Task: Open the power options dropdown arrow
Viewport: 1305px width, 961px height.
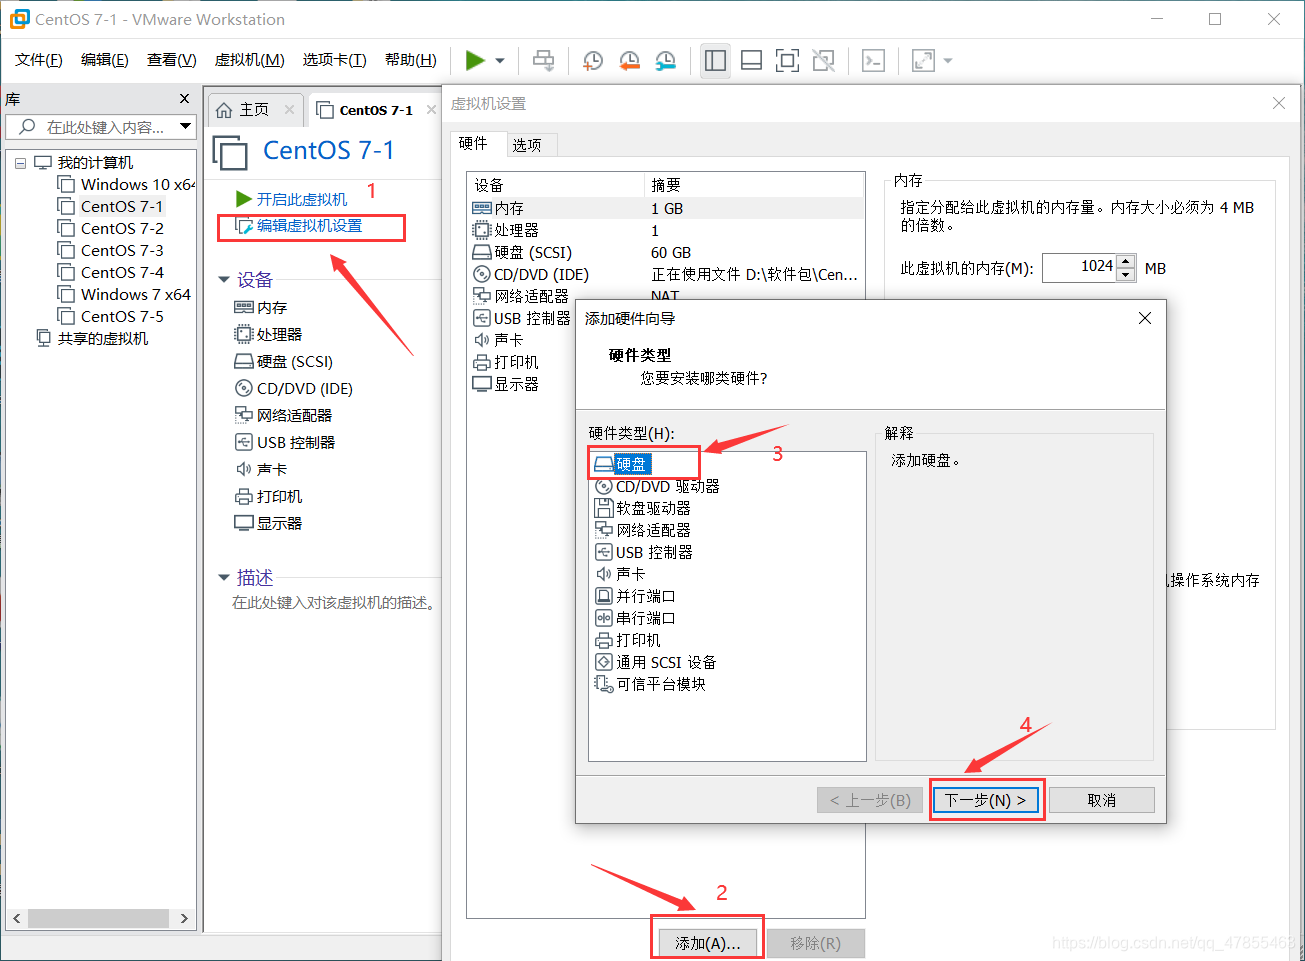Action: click(500, 61)
